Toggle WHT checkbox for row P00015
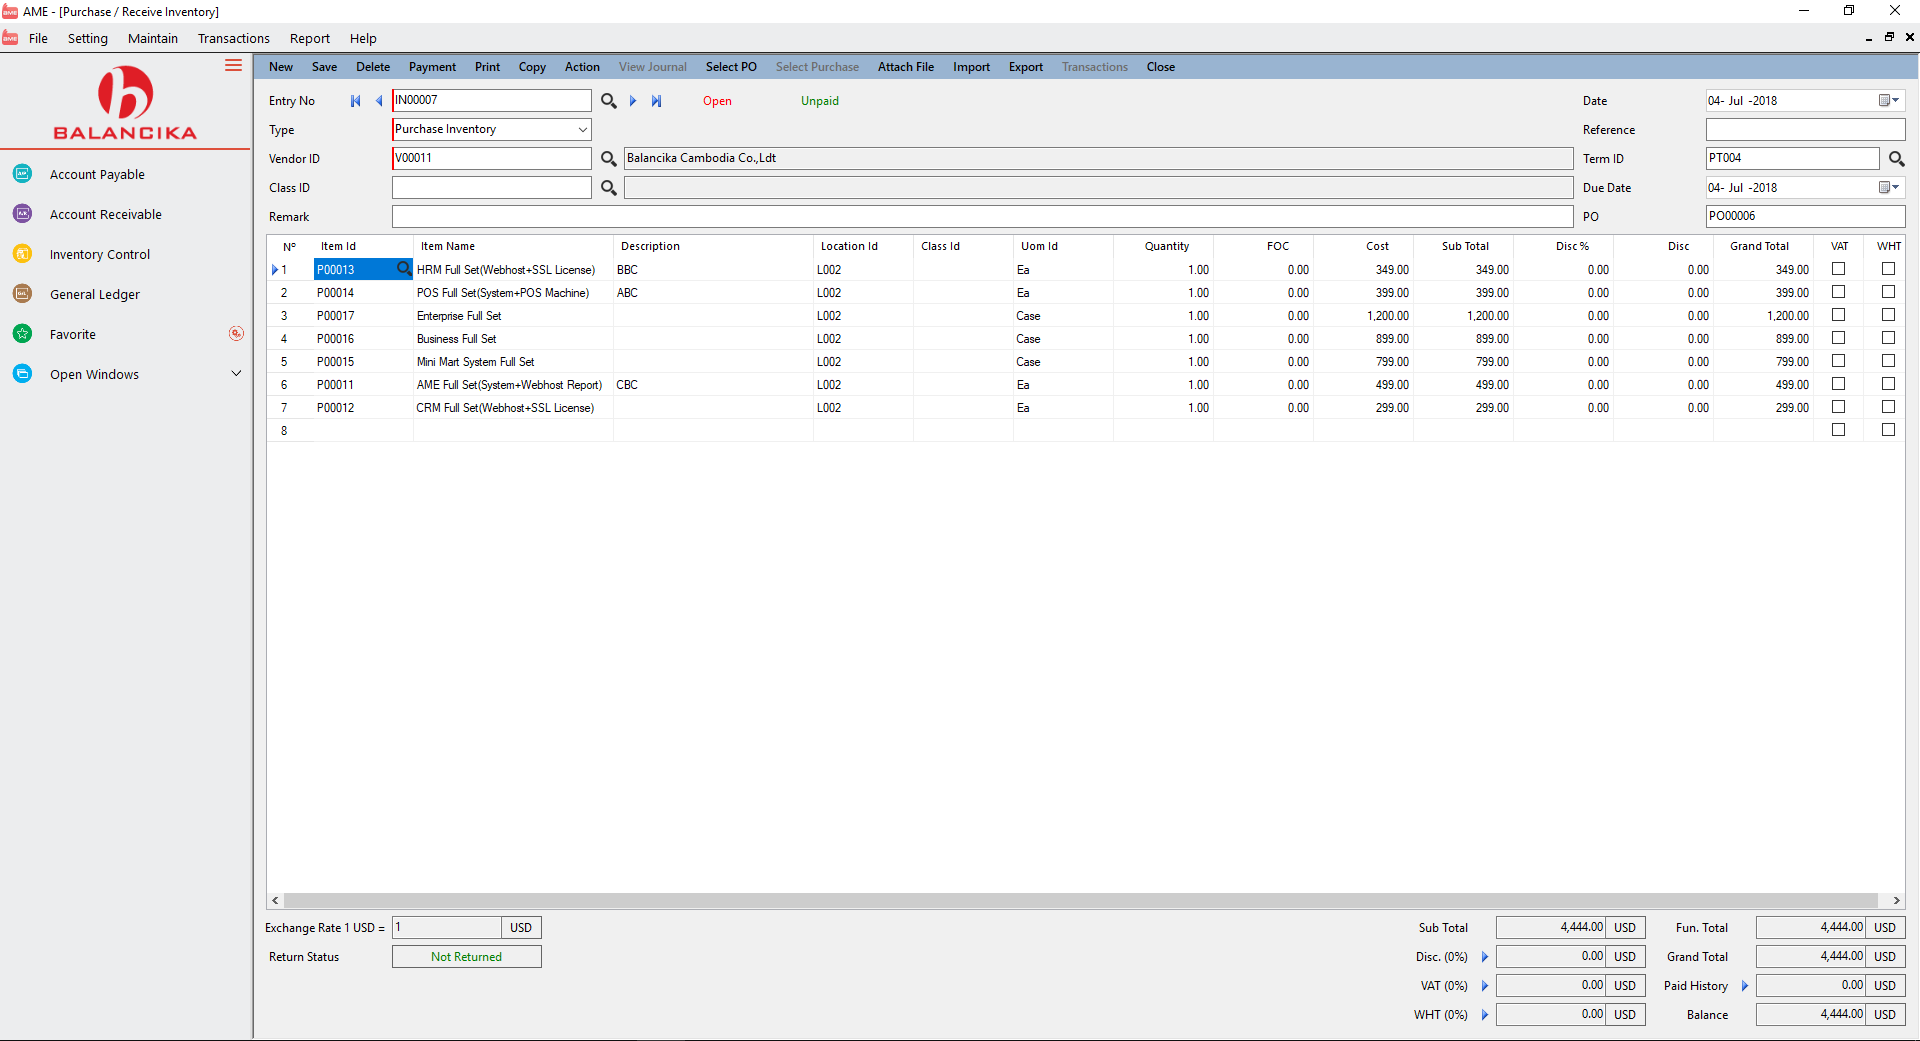The height and width of the screenshot is (1041, 1920). [1888, 361]
